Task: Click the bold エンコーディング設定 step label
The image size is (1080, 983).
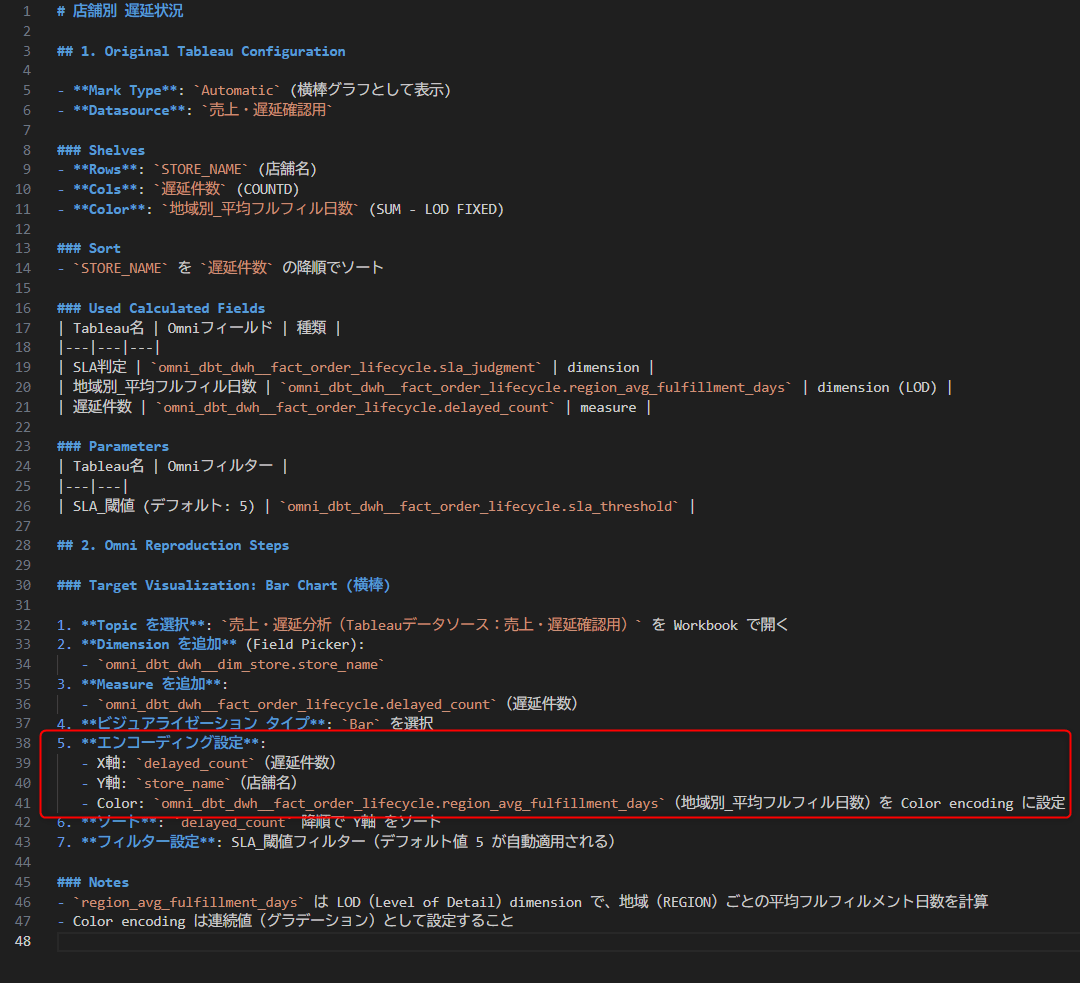Action: (170, 743)
